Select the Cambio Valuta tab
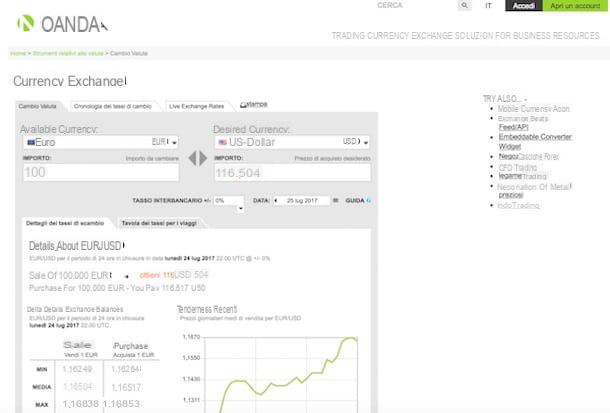This screenshot has height=413, width=610. click(x=38, y=106)
